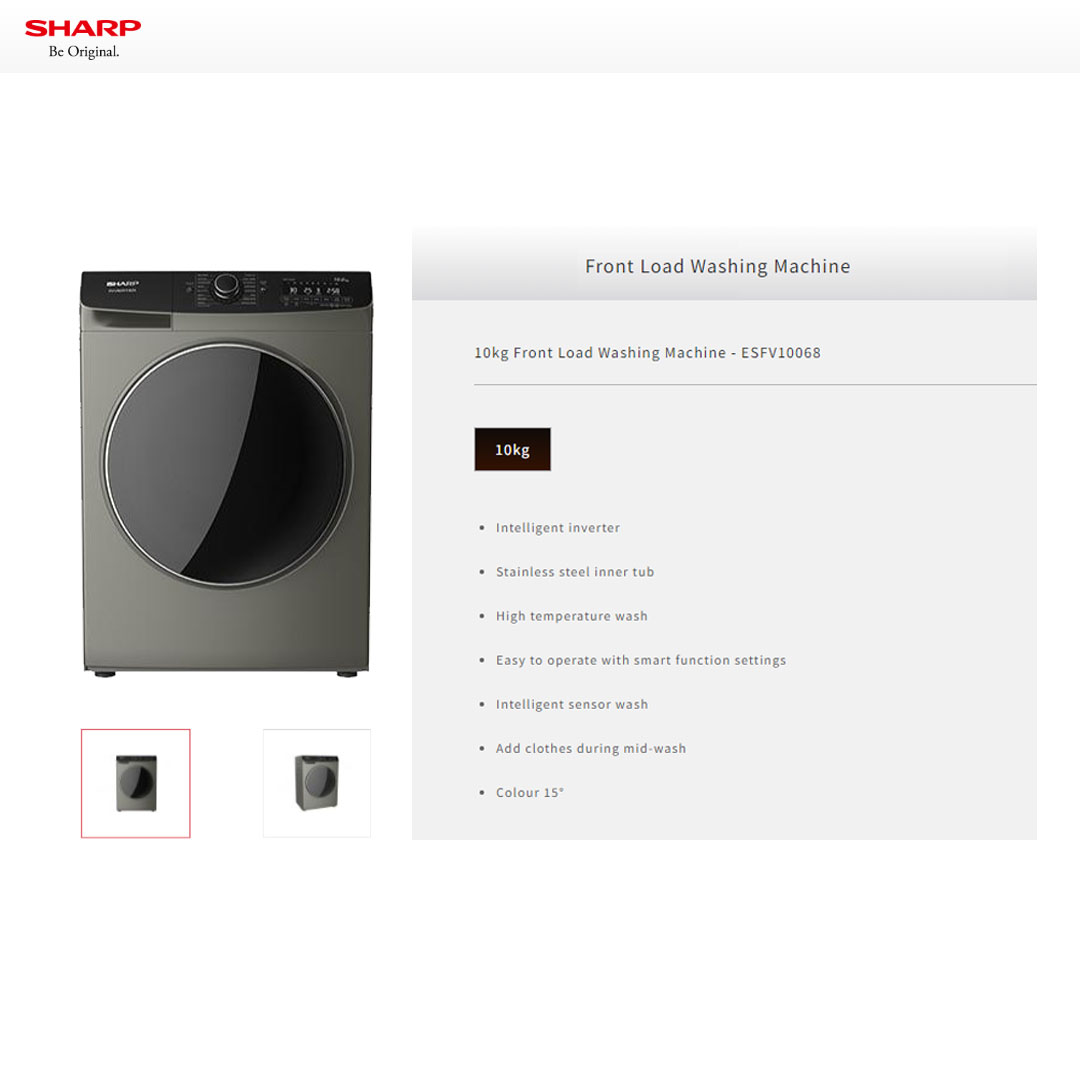Click Add clothes during mid-wash feature

coord(591,748)
